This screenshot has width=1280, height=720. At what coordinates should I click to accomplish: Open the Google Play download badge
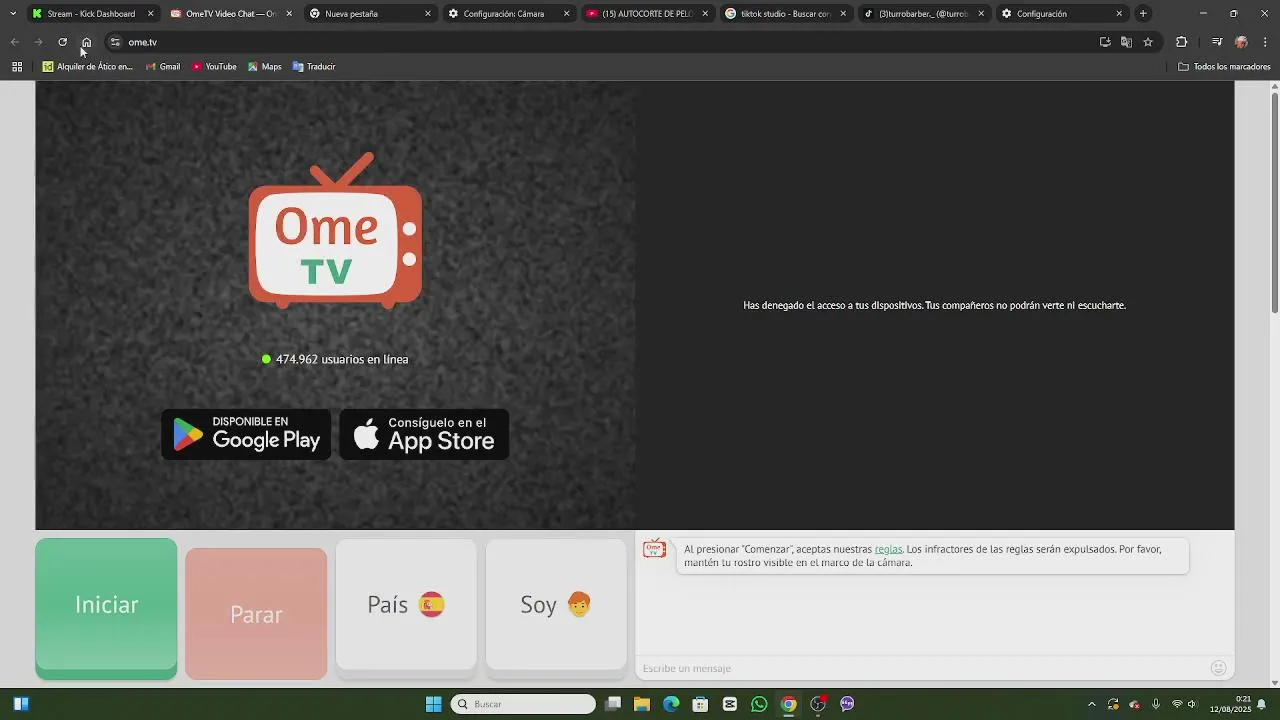pyautogui.click(x=246, y=434)
